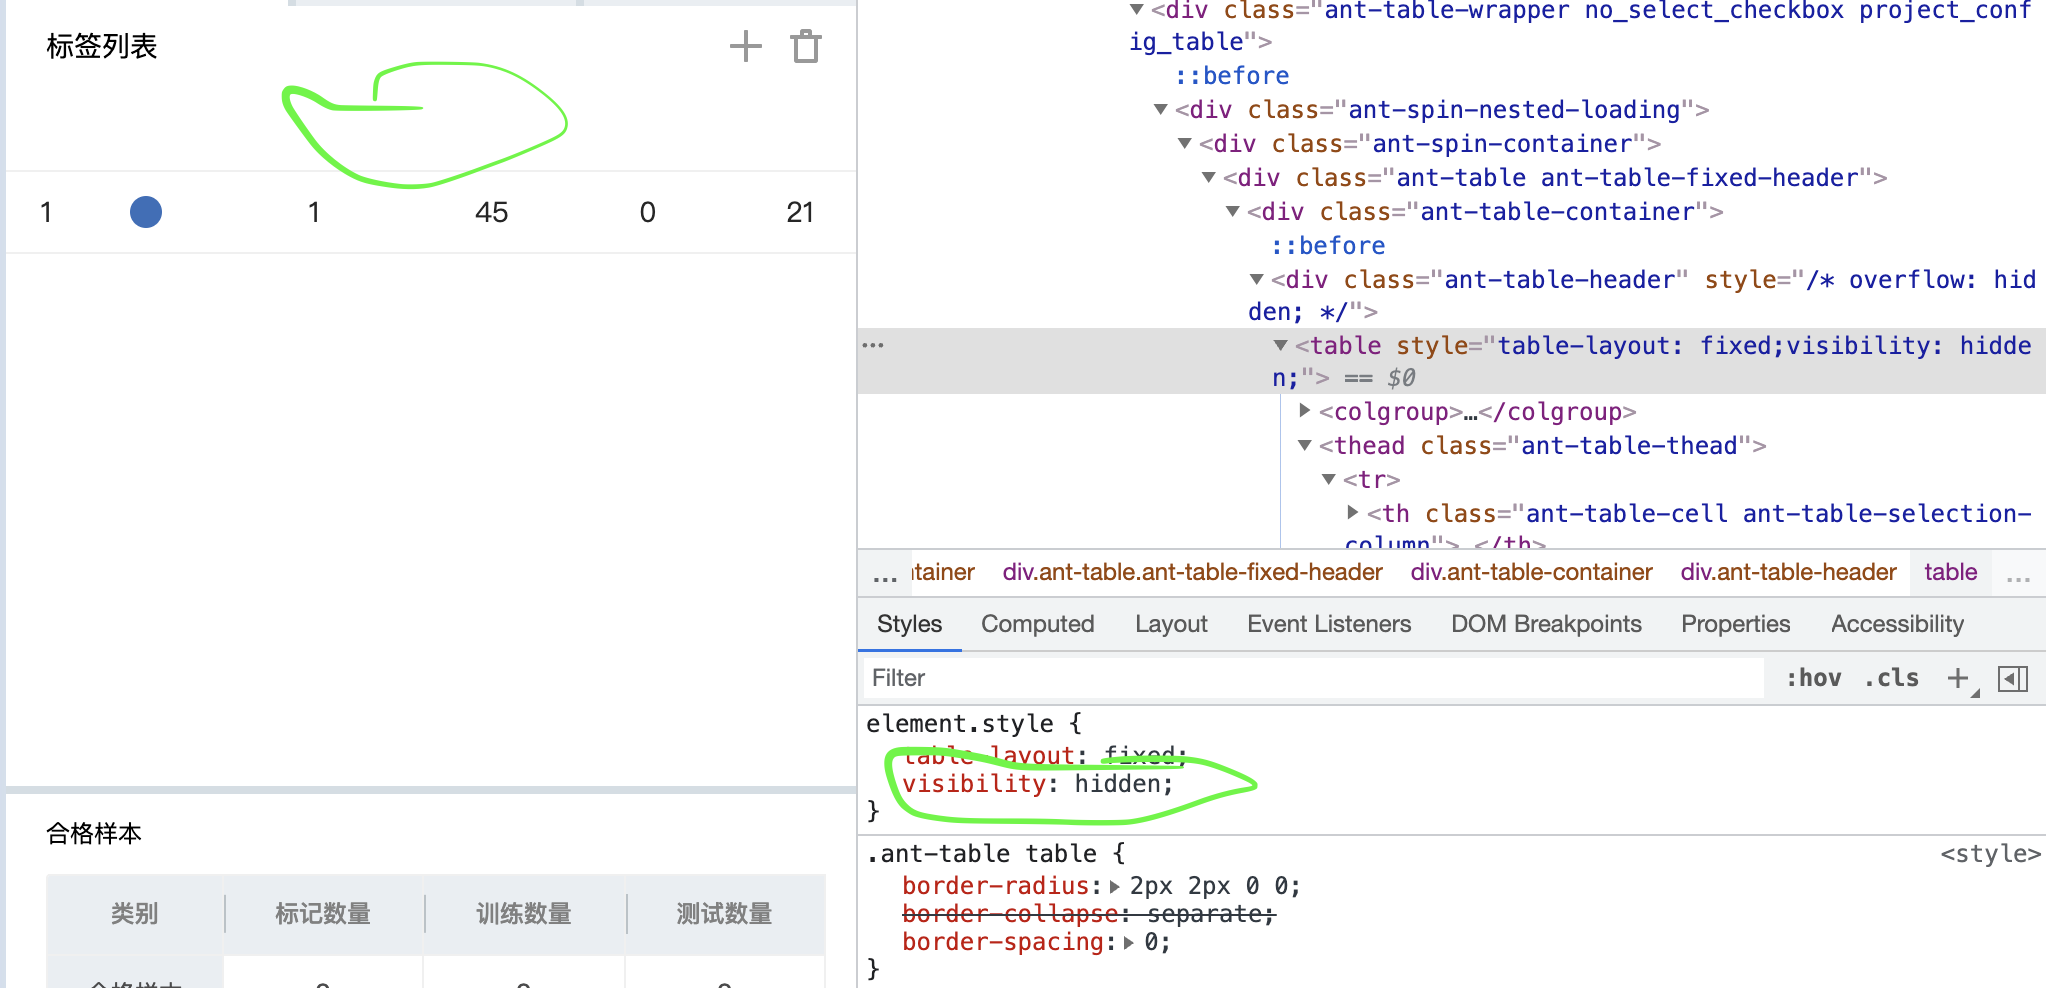Click the blue status dot in the tag row
Screen dimensions: 2046x988
point(146,211)
